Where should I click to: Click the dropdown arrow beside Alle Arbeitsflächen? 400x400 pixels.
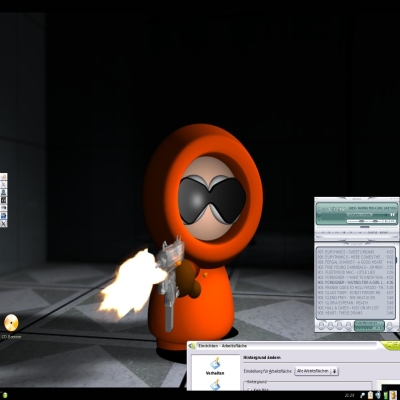(335, 371)
